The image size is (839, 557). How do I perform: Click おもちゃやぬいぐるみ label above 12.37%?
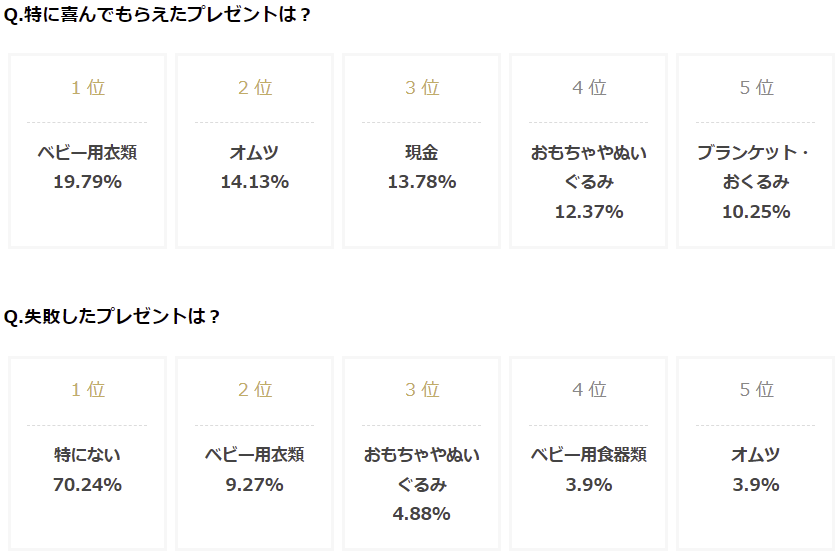(589, 167)
